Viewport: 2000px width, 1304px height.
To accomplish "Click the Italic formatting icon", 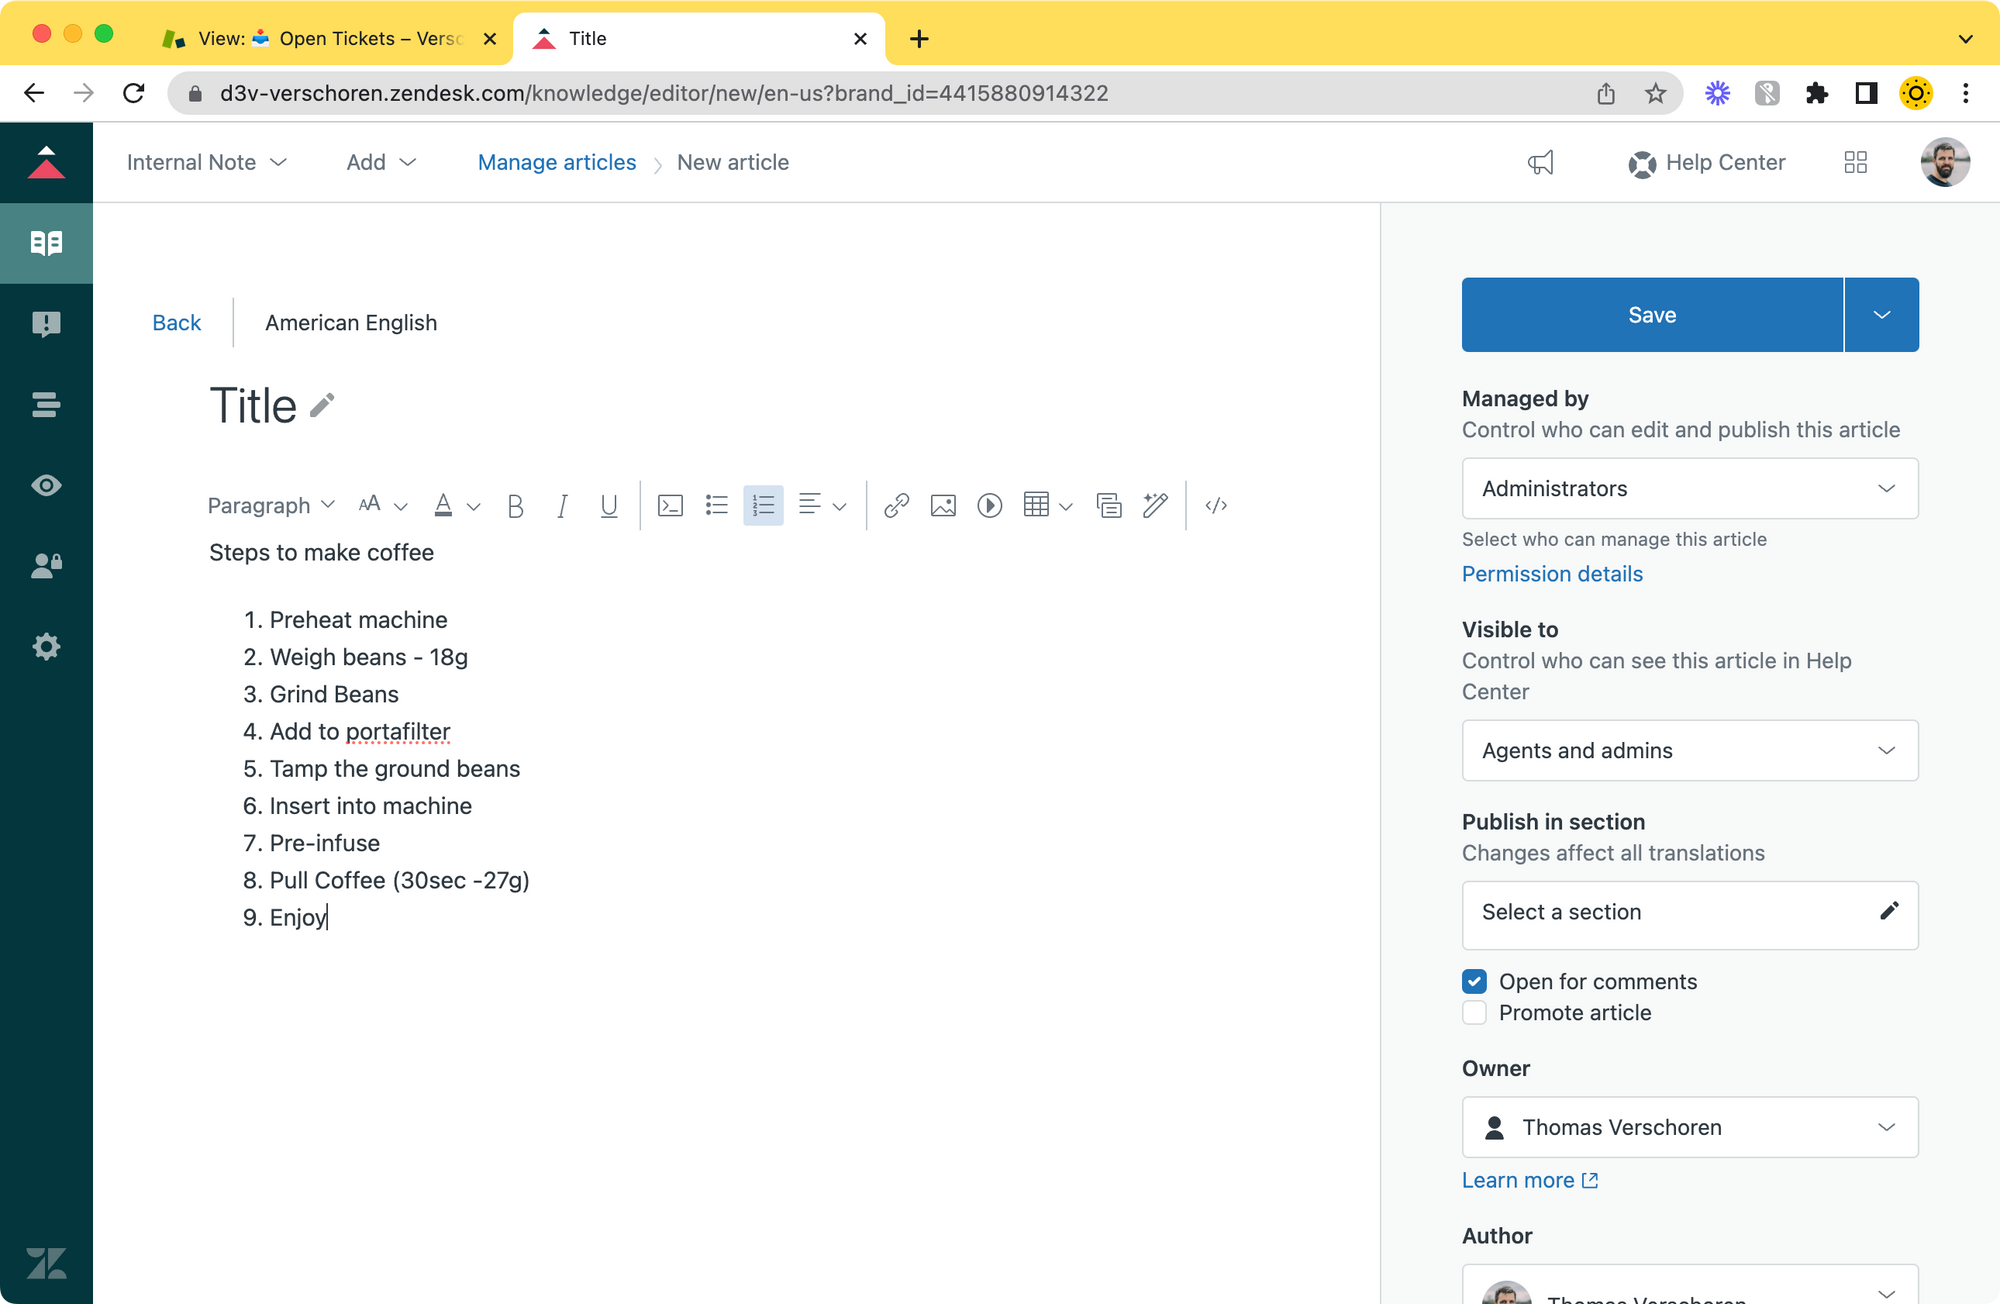I will click(x=562, y=506).
